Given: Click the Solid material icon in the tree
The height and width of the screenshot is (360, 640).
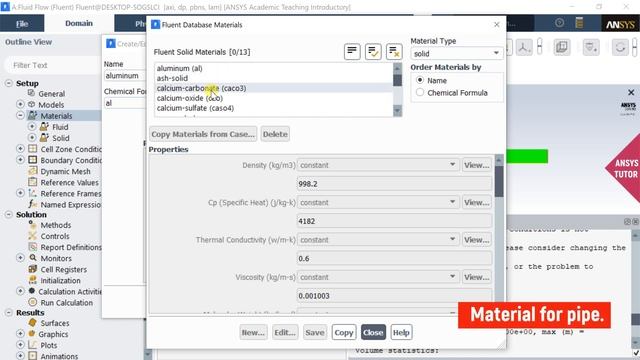Looking at the screenshot, I should [x=44, y=138].
